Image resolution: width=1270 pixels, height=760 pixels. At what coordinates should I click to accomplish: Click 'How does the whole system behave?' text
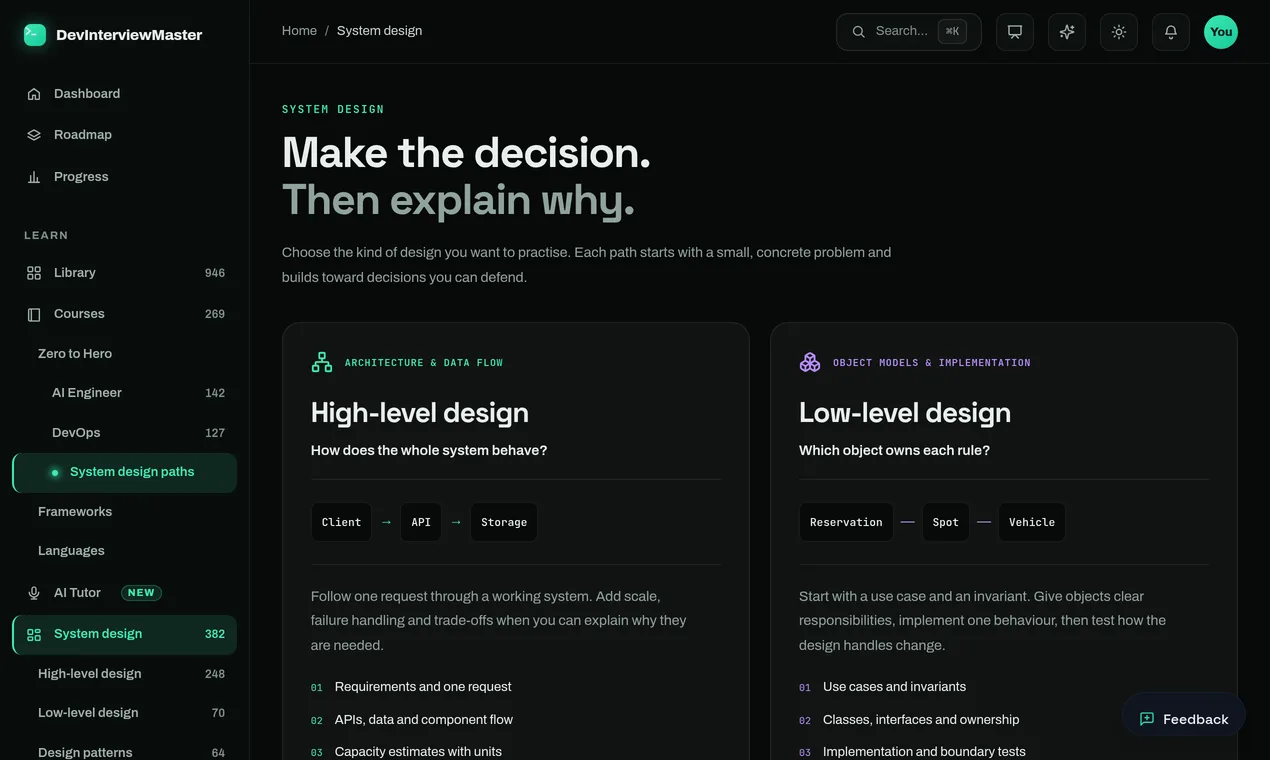pyautogui.click(x=429, y=451)
